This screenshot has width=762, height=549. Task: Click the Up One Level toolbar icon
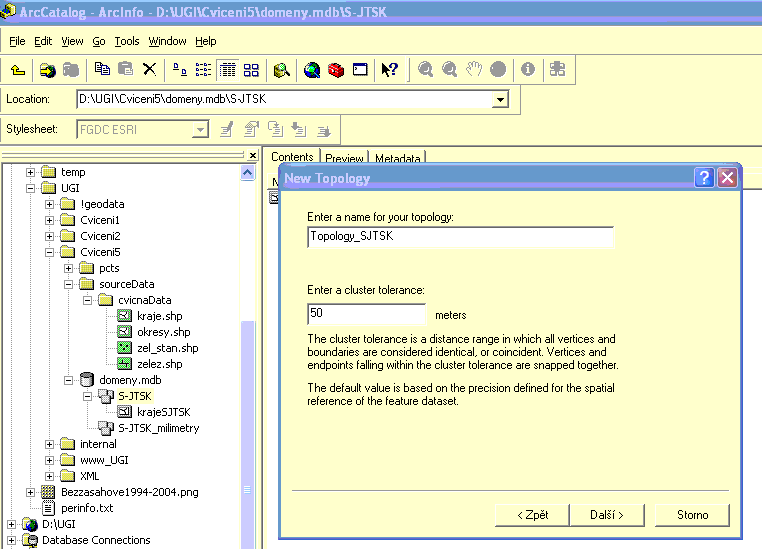pos(18,70)
